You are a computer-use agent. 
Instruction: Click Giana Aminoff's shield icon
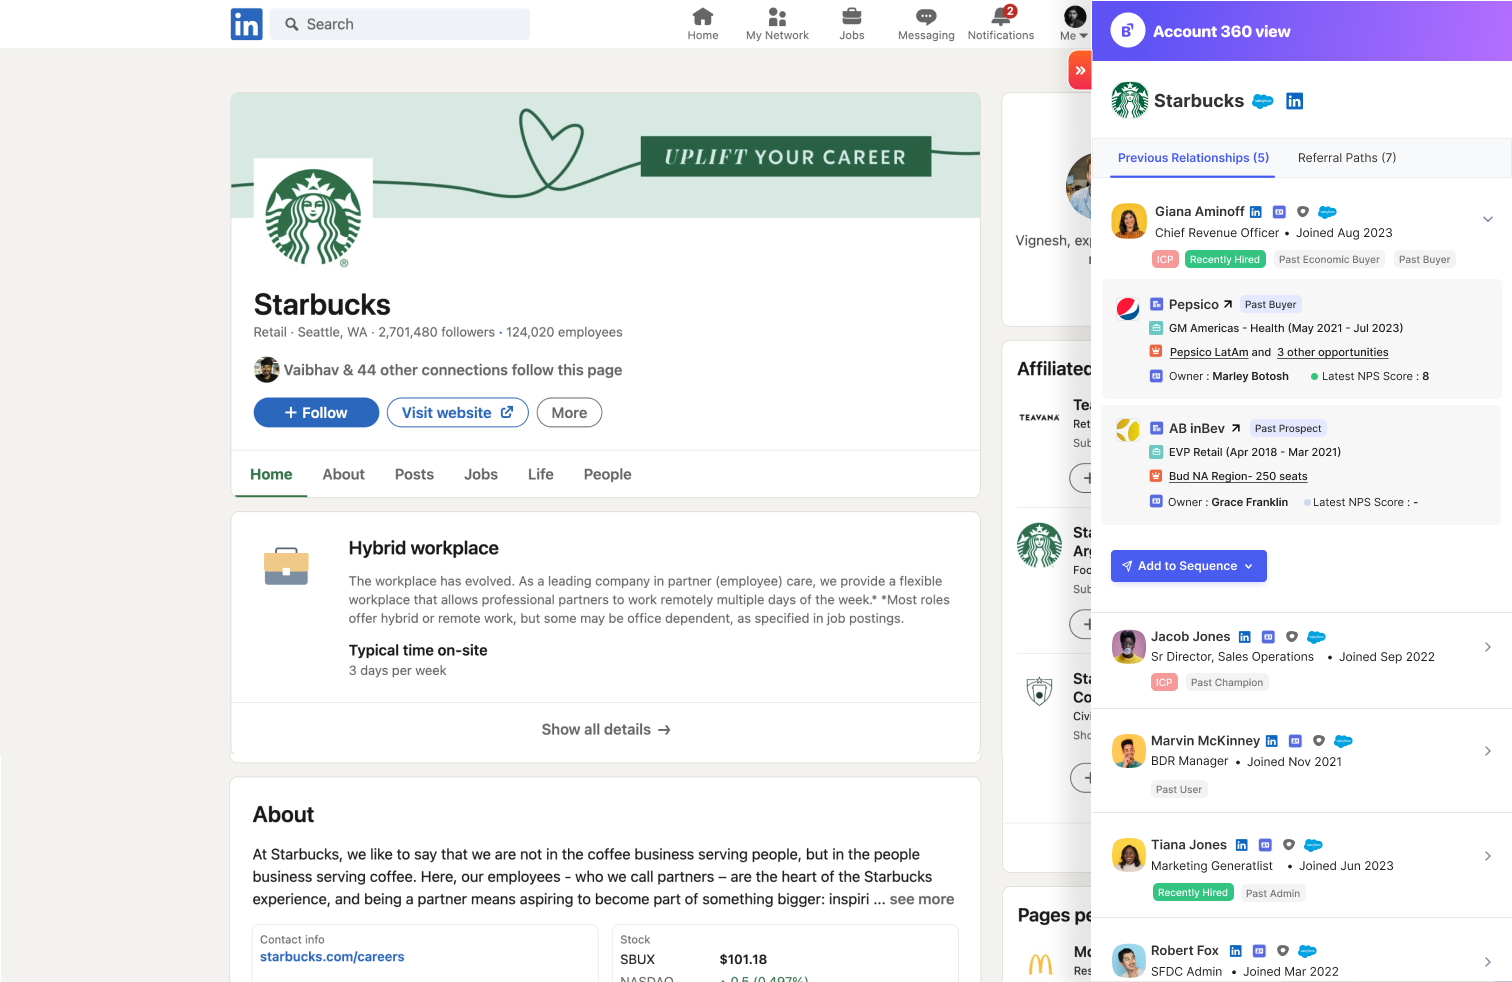1303,212
